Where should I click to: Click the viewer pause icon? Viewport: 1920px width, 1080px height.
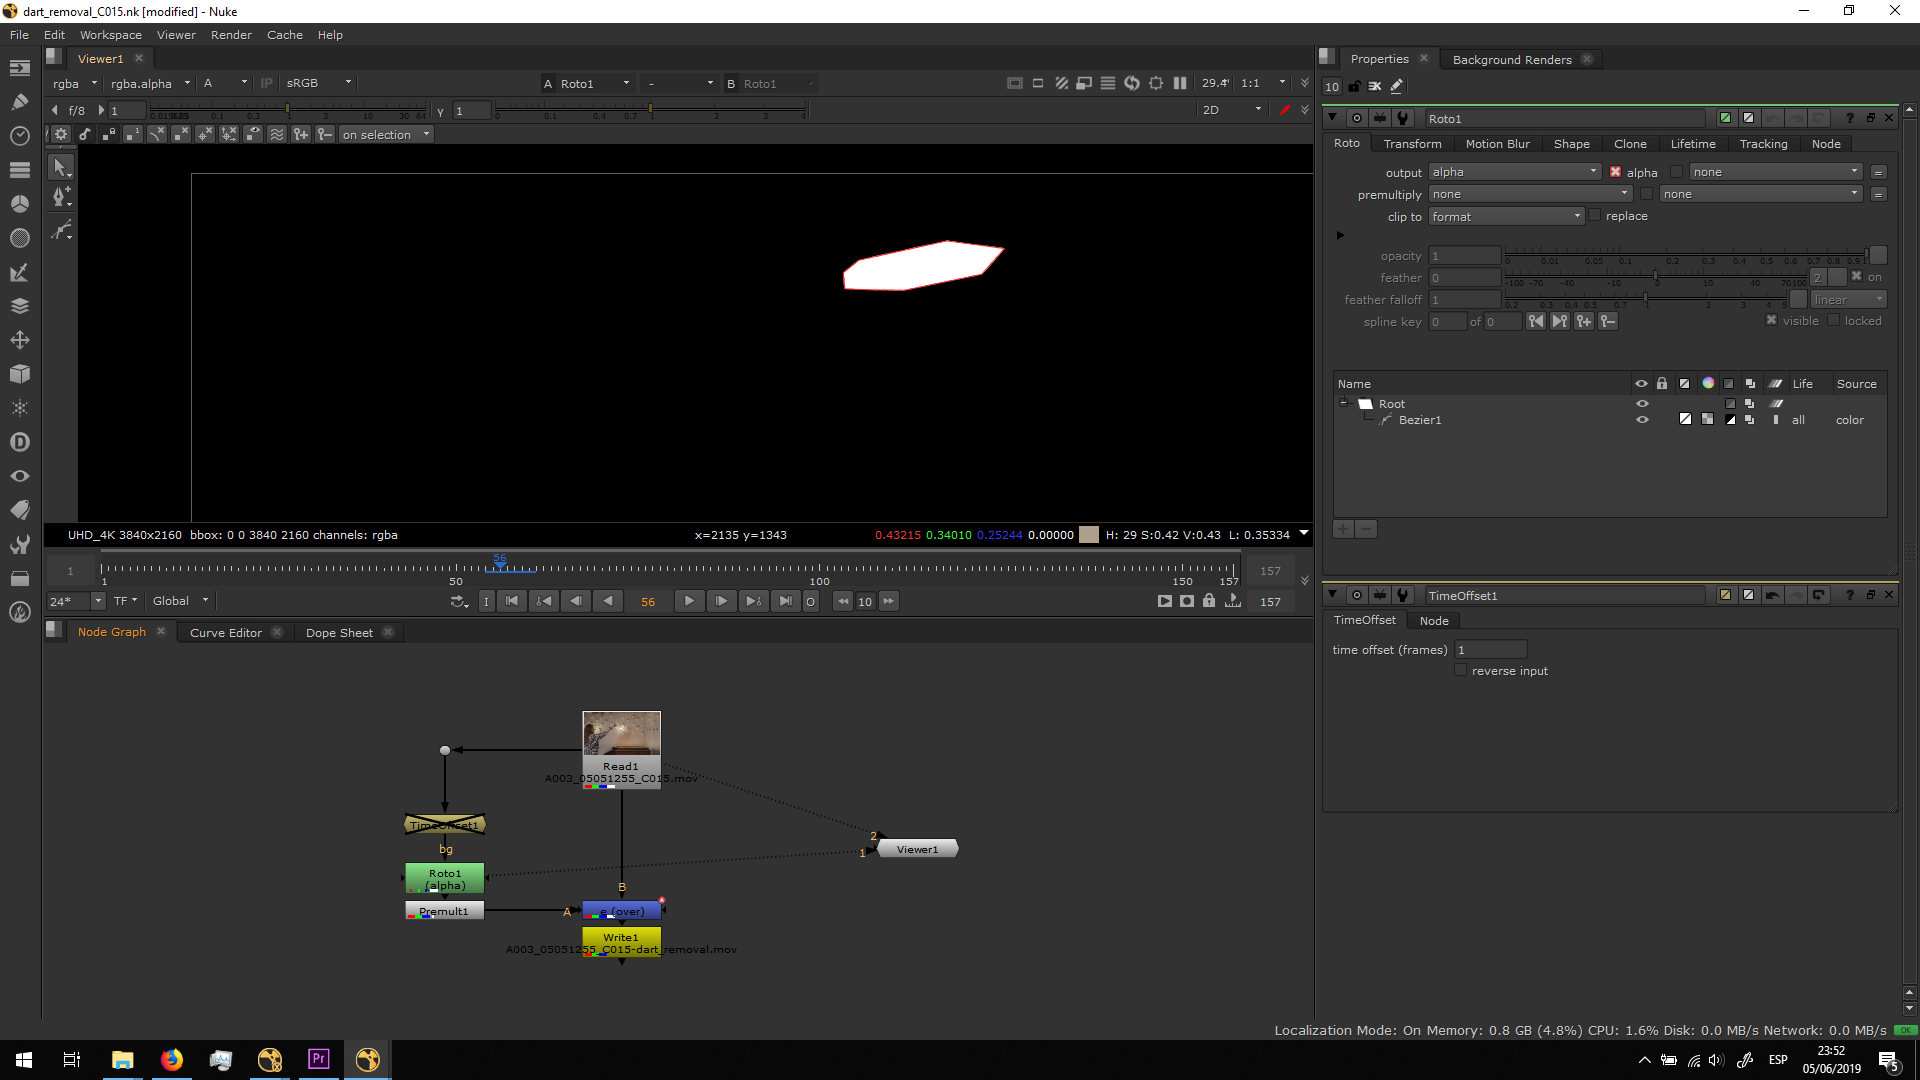[x=1180, y=83]
